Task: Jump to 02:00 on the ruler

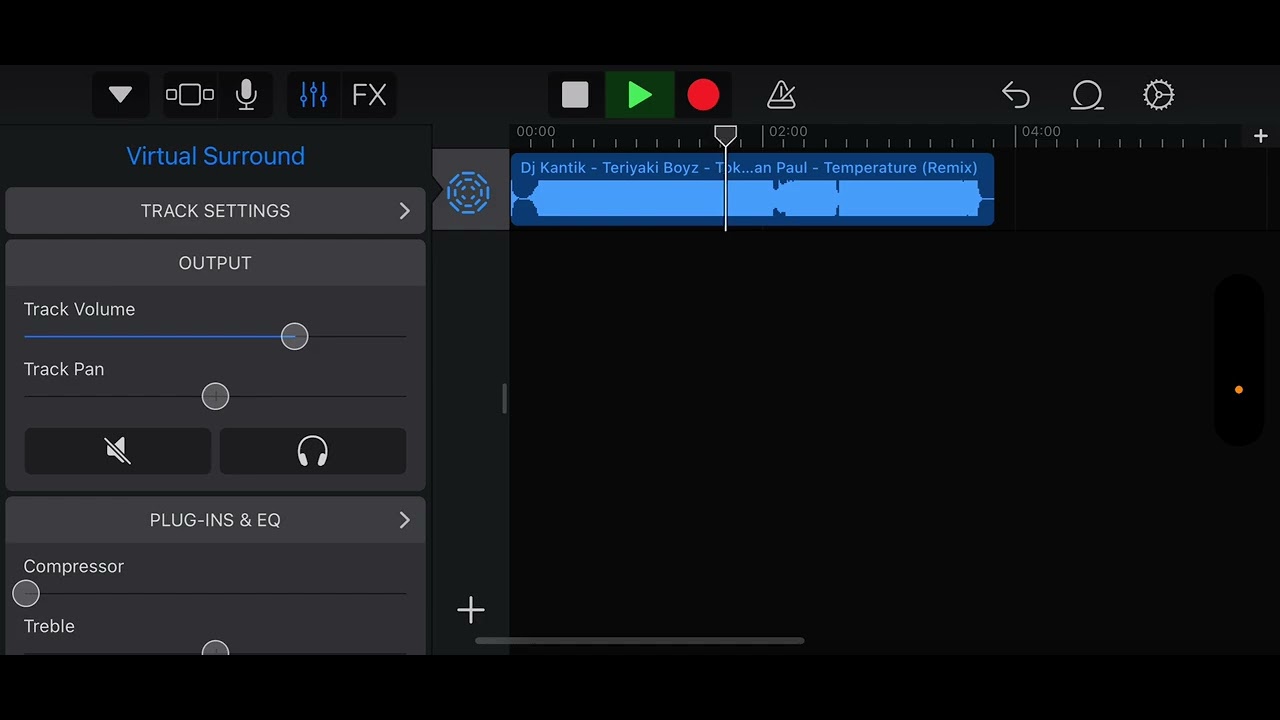Action: tap(788, 132)
